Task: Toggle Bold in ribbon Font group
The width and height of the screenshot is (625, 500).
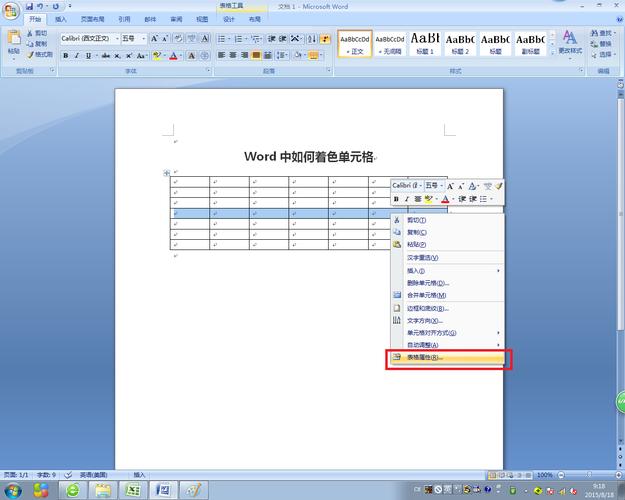Action: [x=66, y=56]
